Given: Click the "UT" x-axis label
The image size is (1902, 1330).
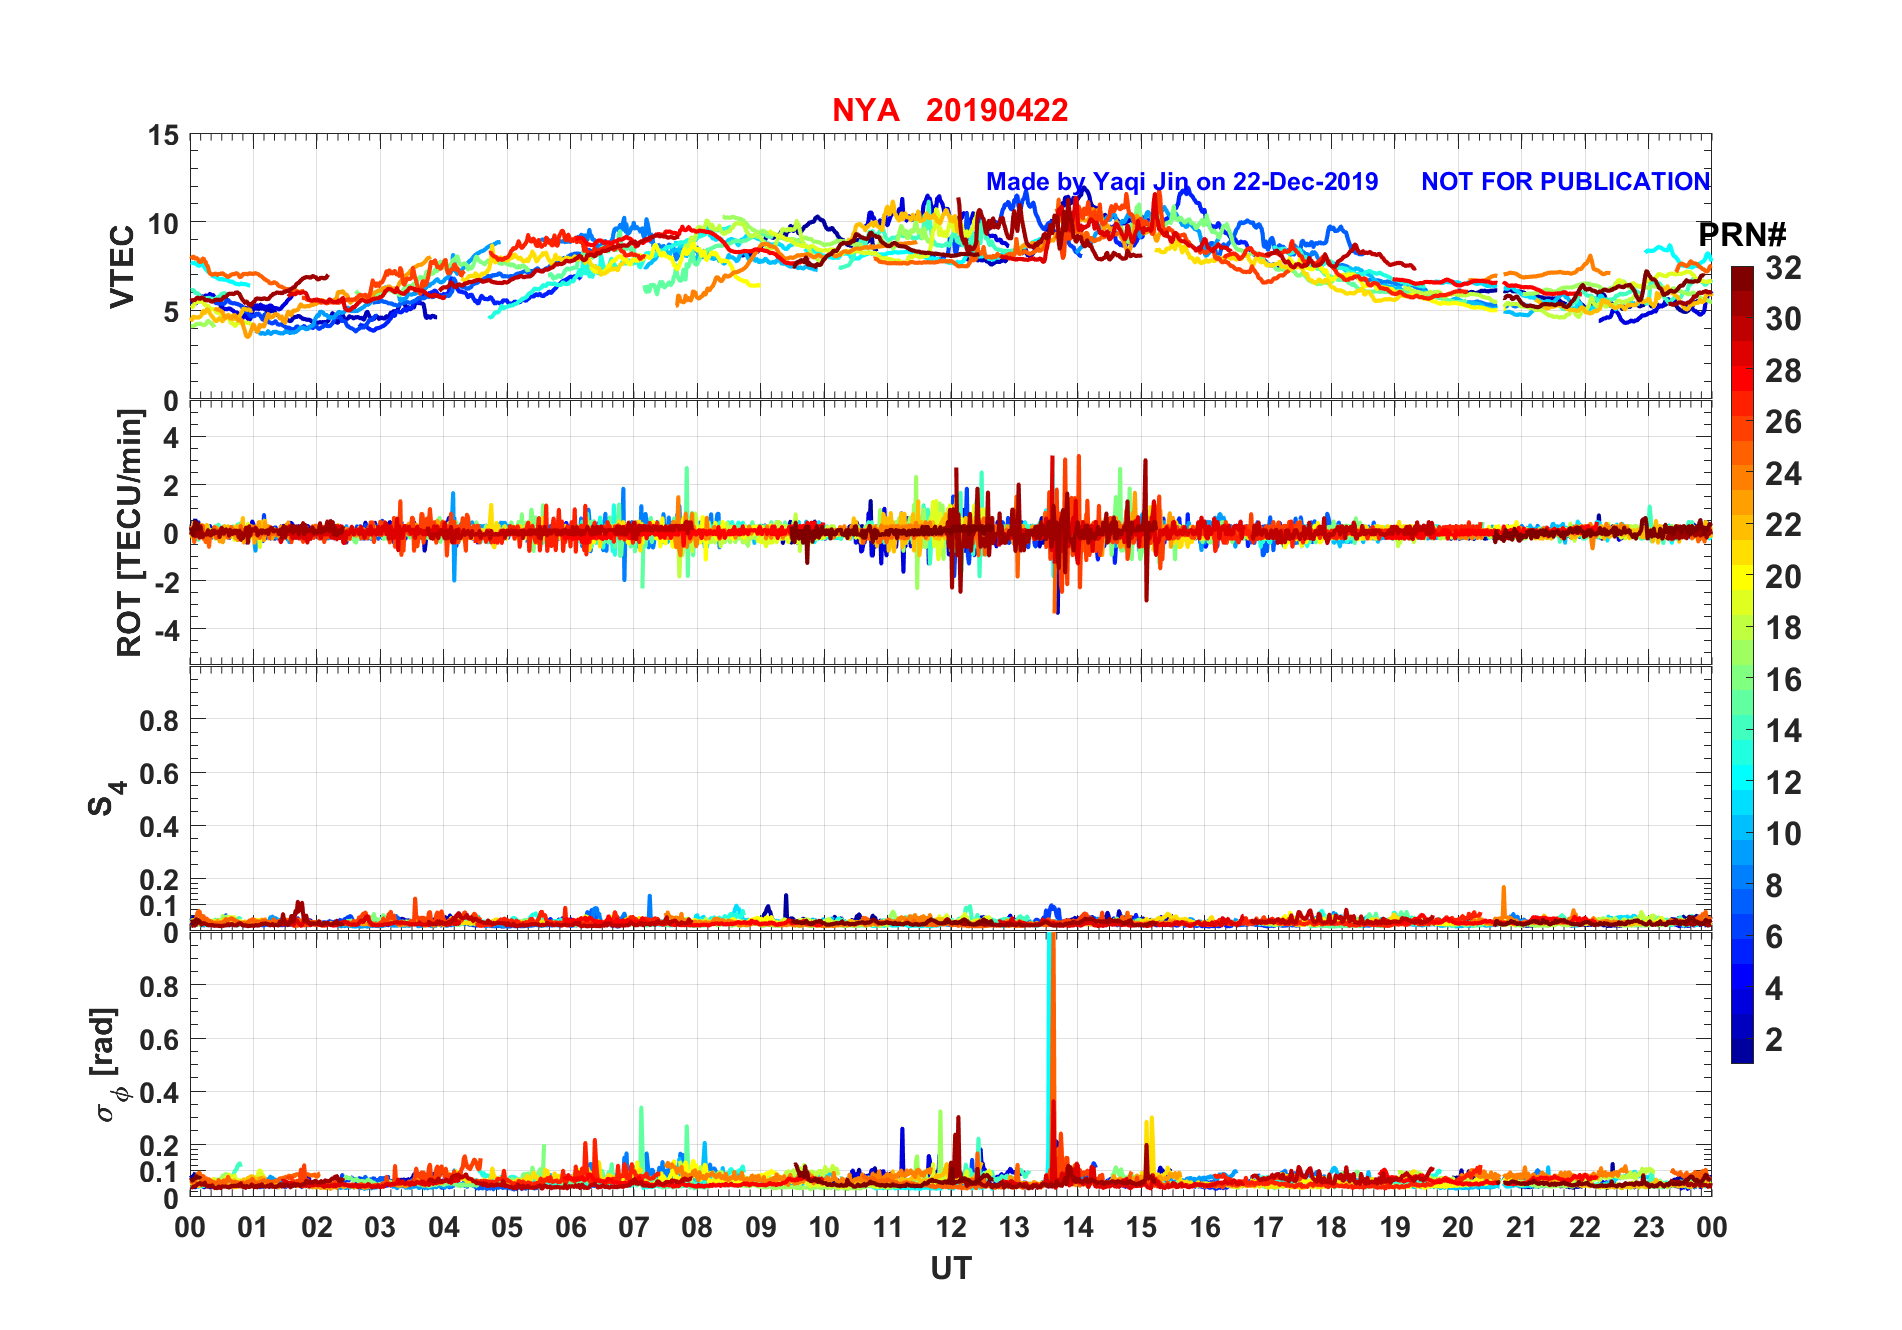Looking at the screenshot, I should [x=950, y=1268].
